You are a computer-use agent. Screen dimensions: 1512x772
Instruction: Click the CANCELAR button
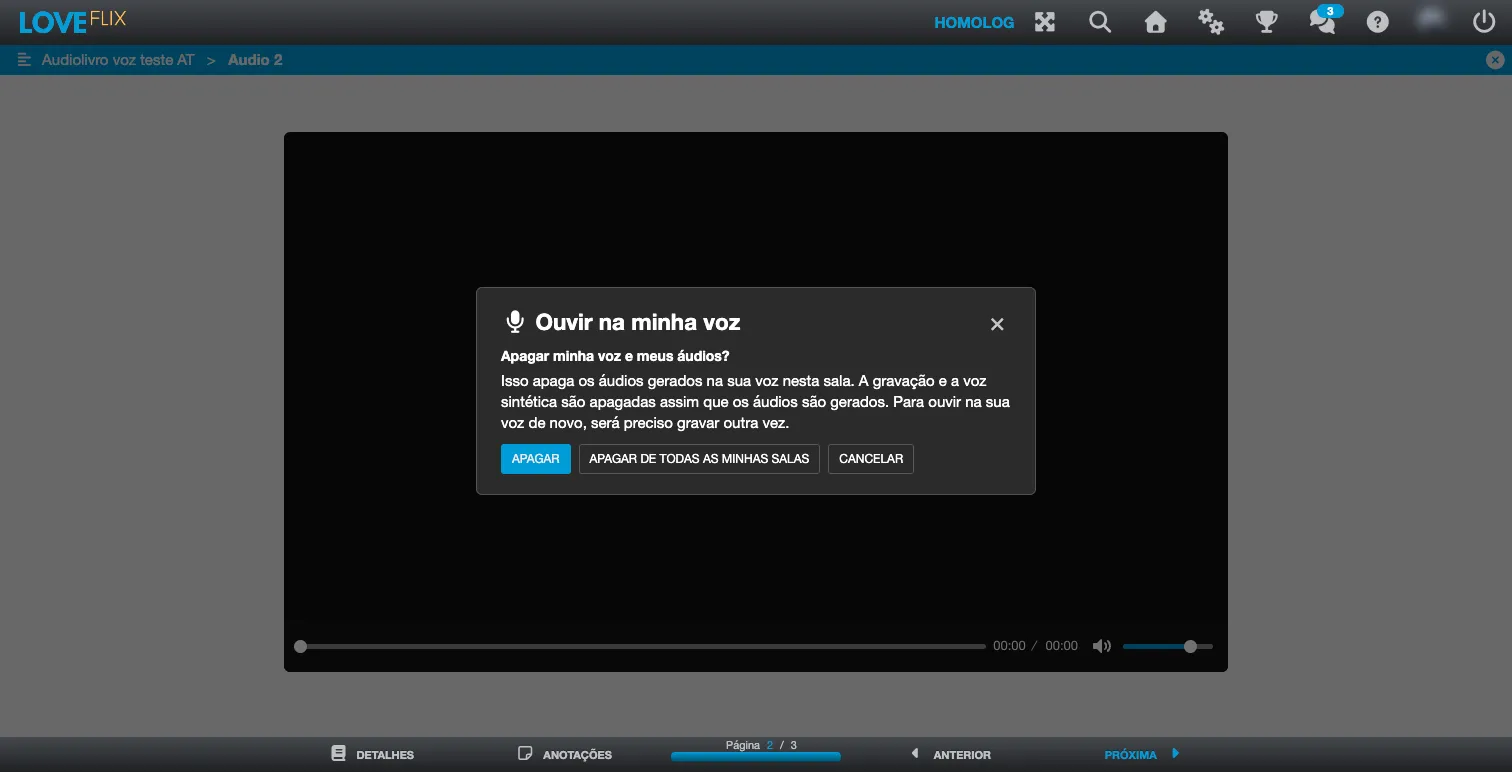(x=871, y=459)
